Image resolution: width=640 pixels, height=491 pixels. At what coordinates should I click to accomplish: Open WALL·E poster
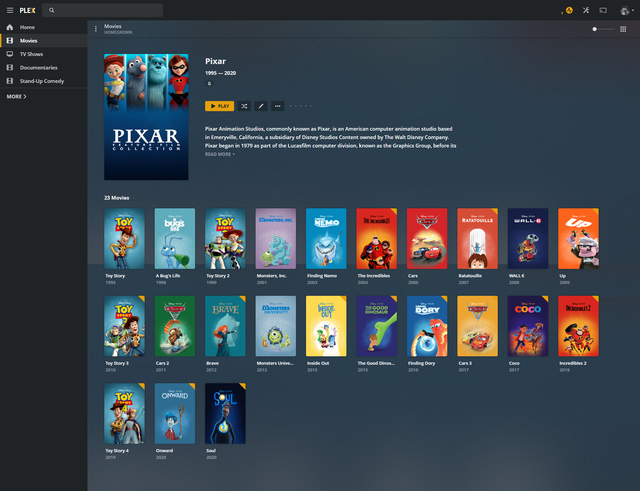point(528,239)
